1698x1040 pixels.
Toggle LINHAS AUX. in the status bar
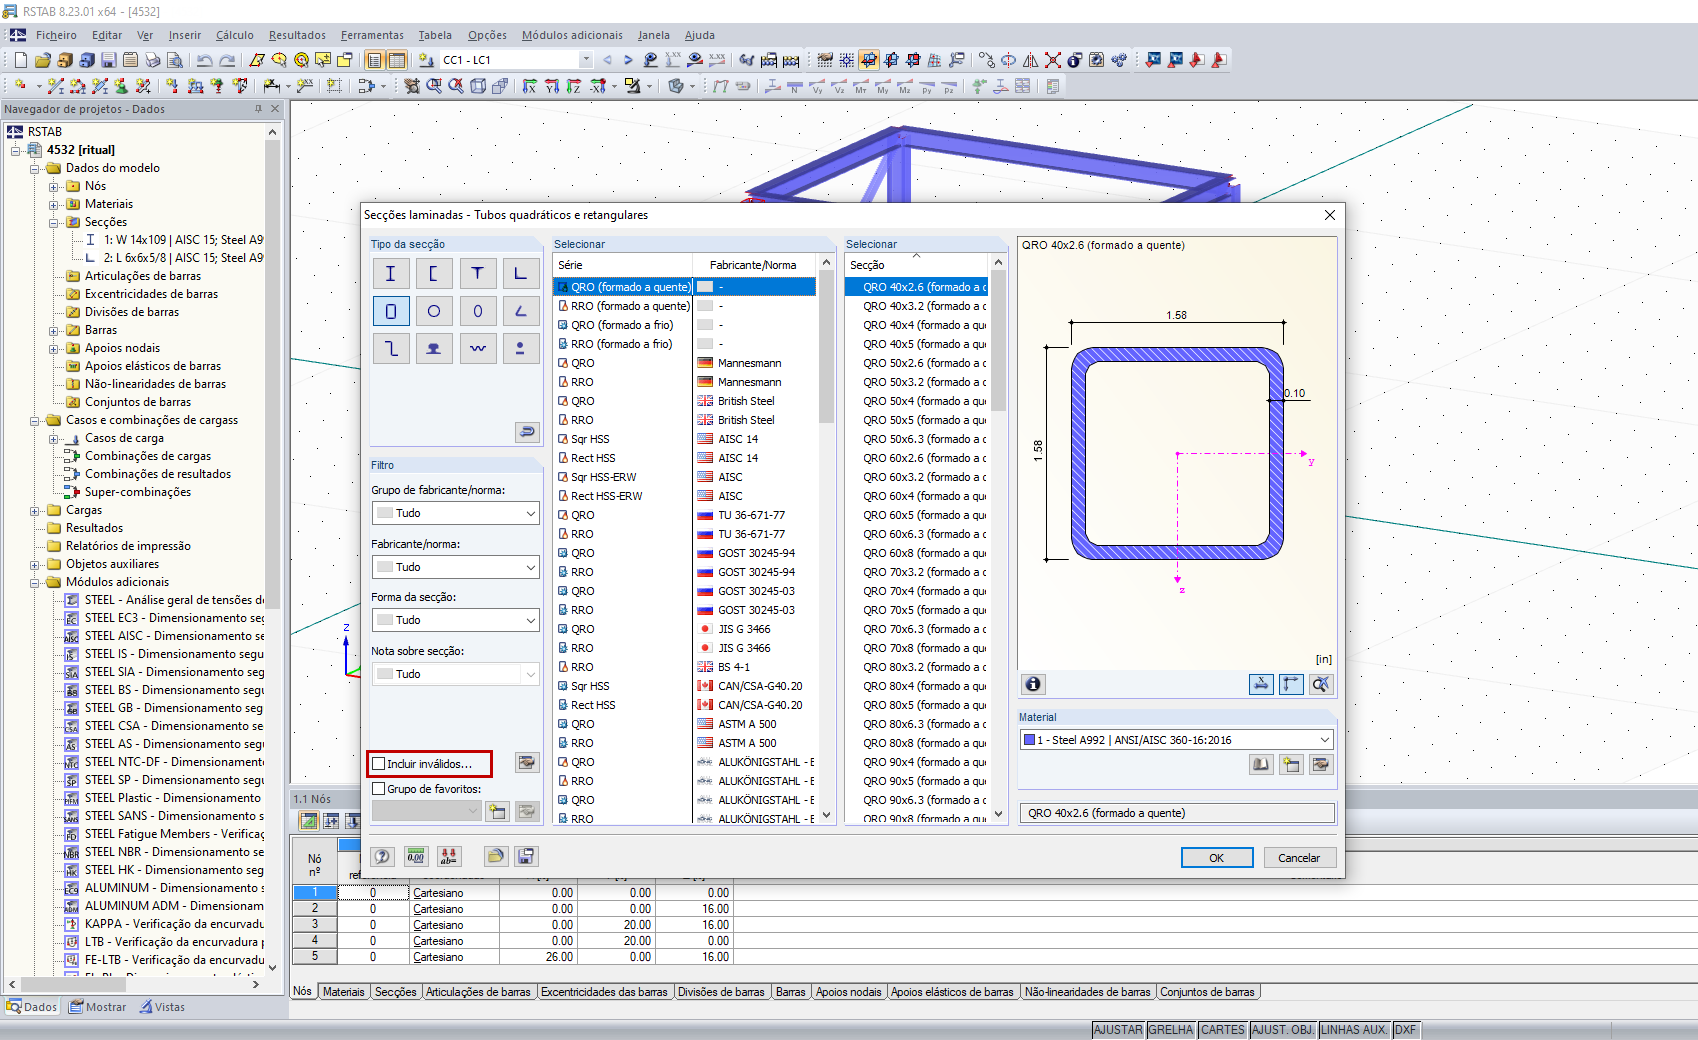pos(1355,1030)
